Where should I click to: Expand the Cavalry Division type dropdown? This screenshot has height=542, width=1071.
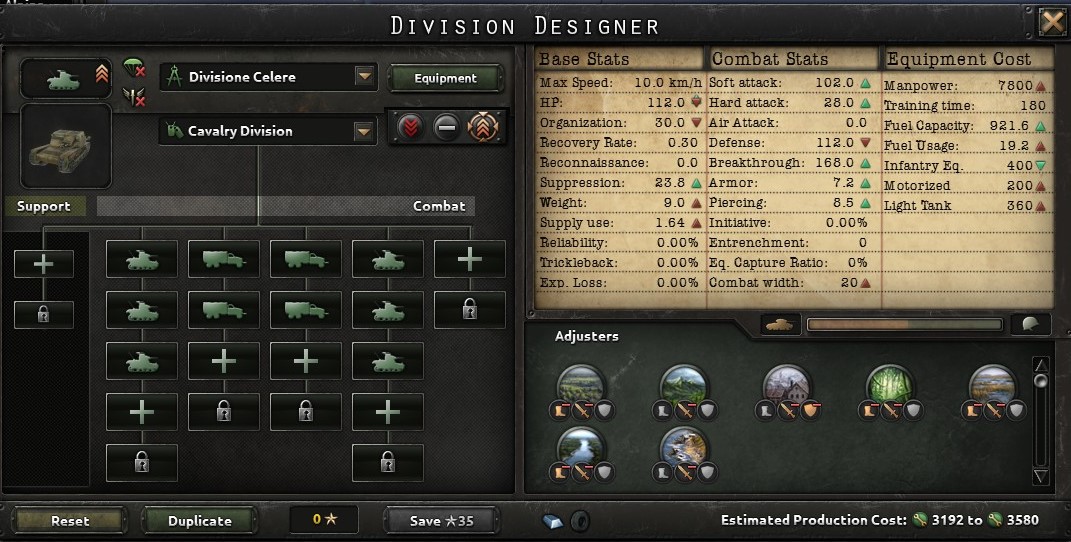(364, 131)
